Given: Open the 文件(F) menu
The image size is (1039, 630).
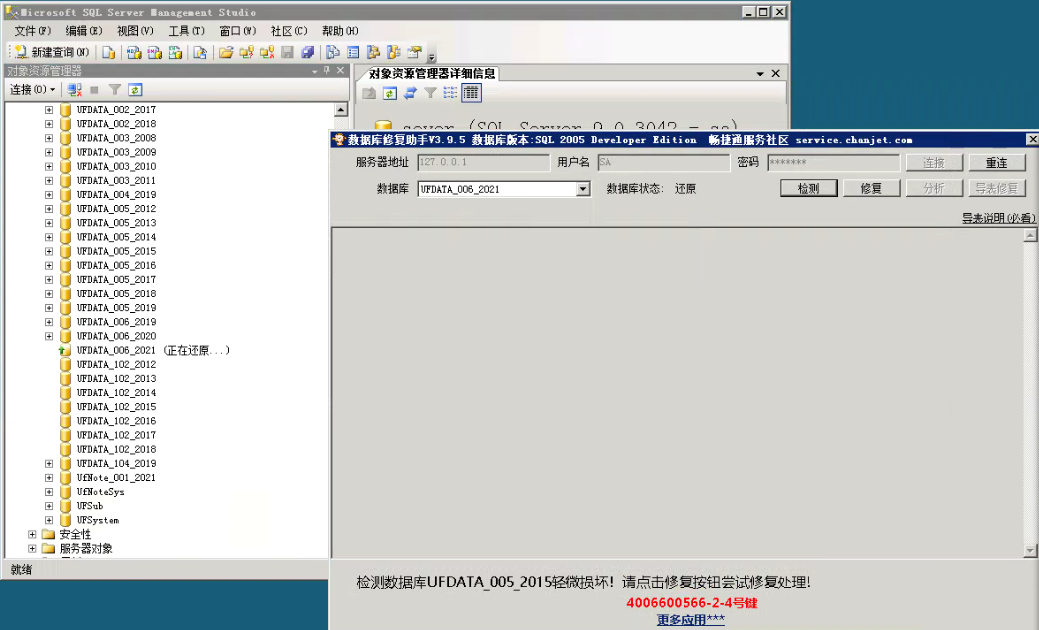Looking at the screenshot, I should click(32, 31).
